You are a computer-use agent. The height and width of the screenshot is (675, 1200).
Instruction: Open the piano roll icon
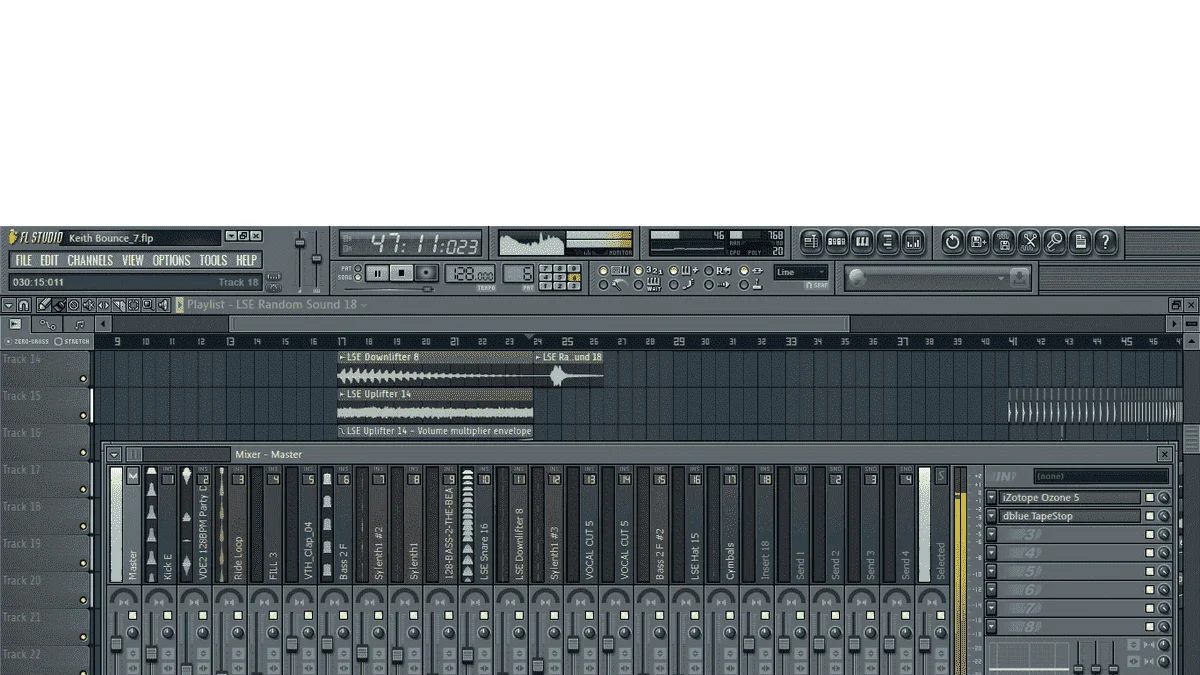pos(862,242)
